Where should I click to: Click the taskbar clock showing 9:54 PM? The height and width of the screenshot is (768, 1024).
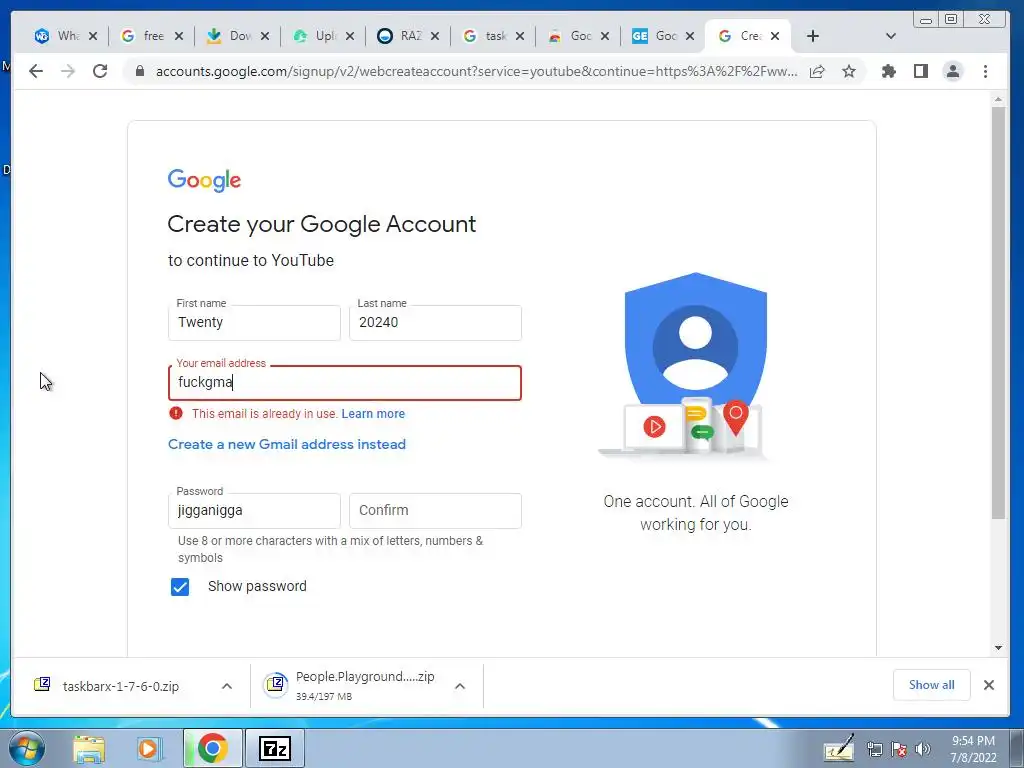click(973, 749)
